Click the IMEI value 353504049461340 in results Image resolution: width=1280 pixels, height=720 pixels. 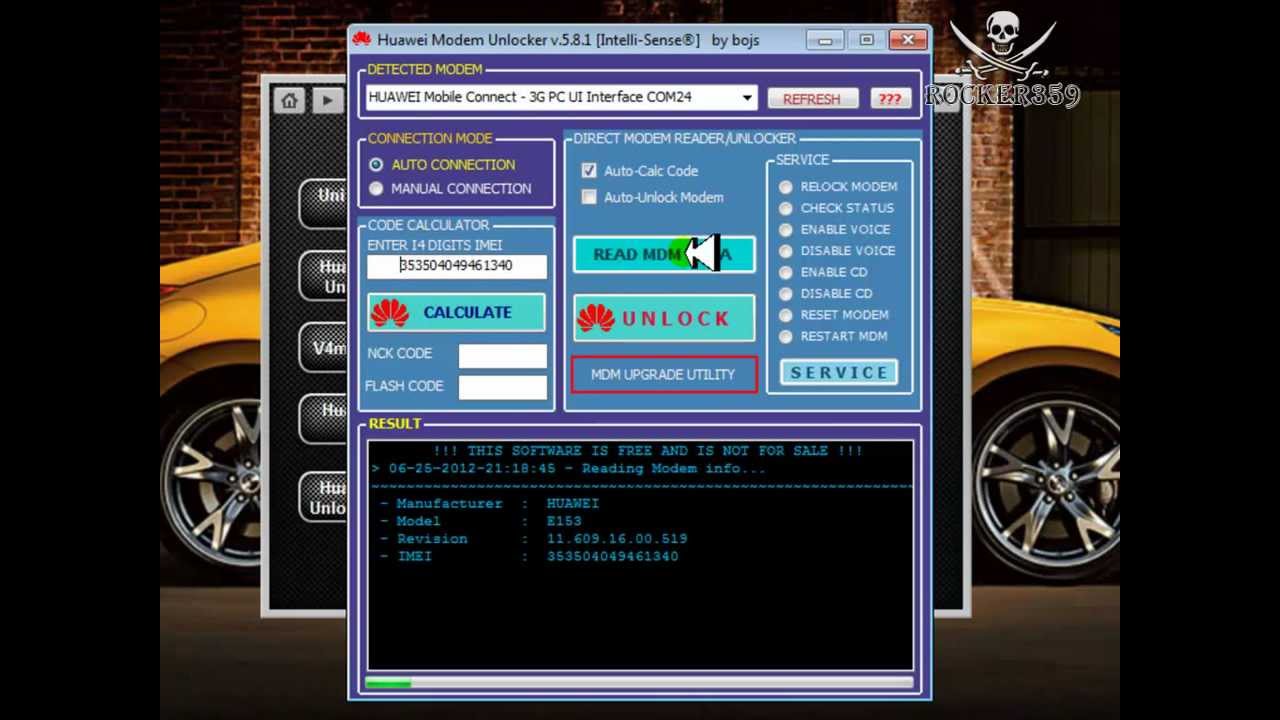point(612,556)
